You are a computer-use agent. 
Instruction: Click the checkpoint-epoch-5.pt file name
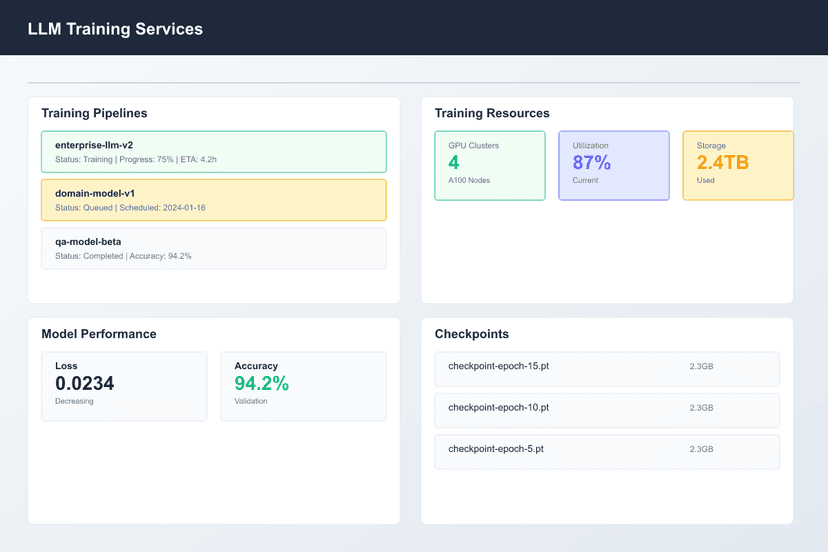point(496,449)
